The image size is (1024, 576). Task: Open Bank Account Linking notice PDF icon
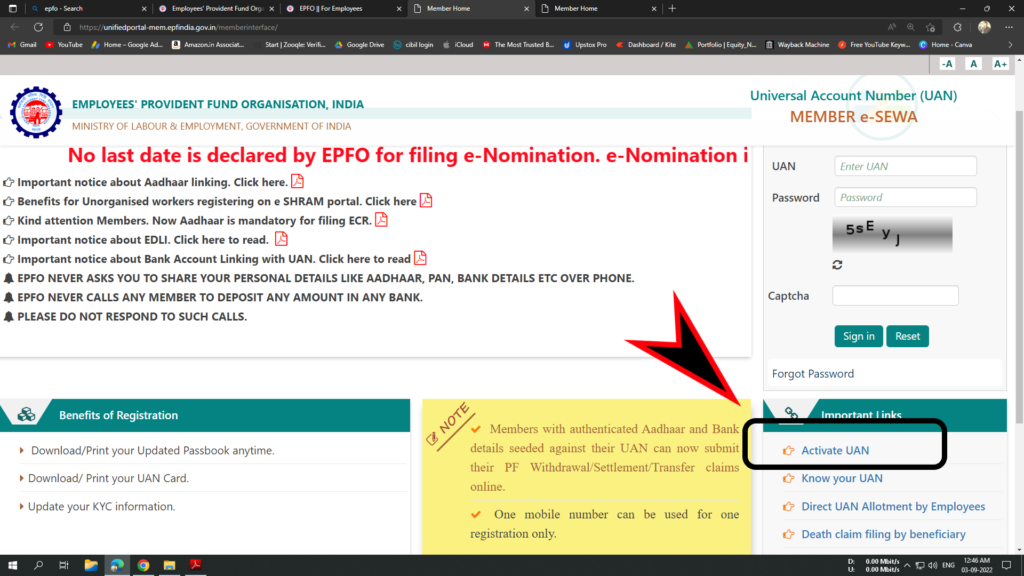[421, 258]
